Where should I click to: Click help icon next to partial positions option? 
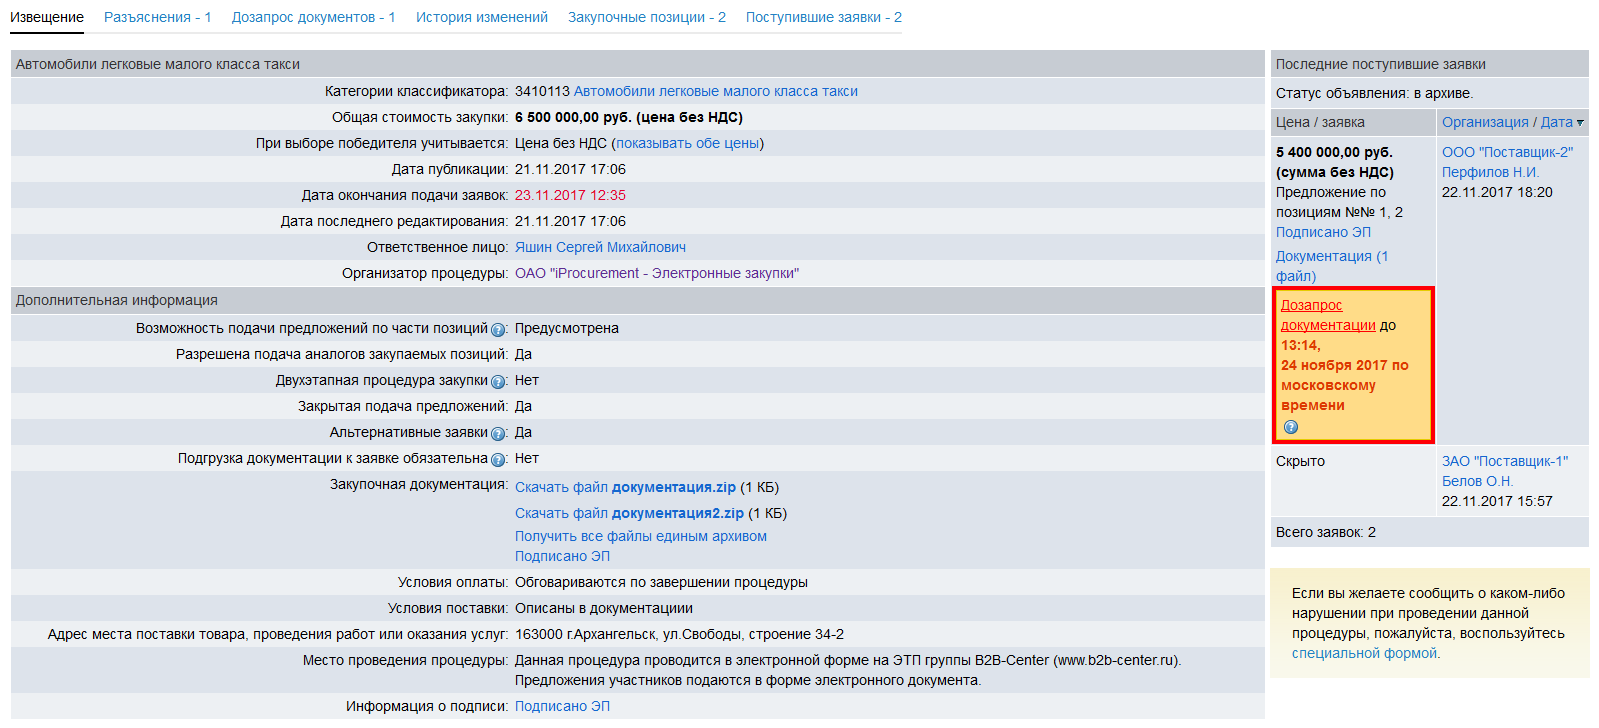click(498, 330)
